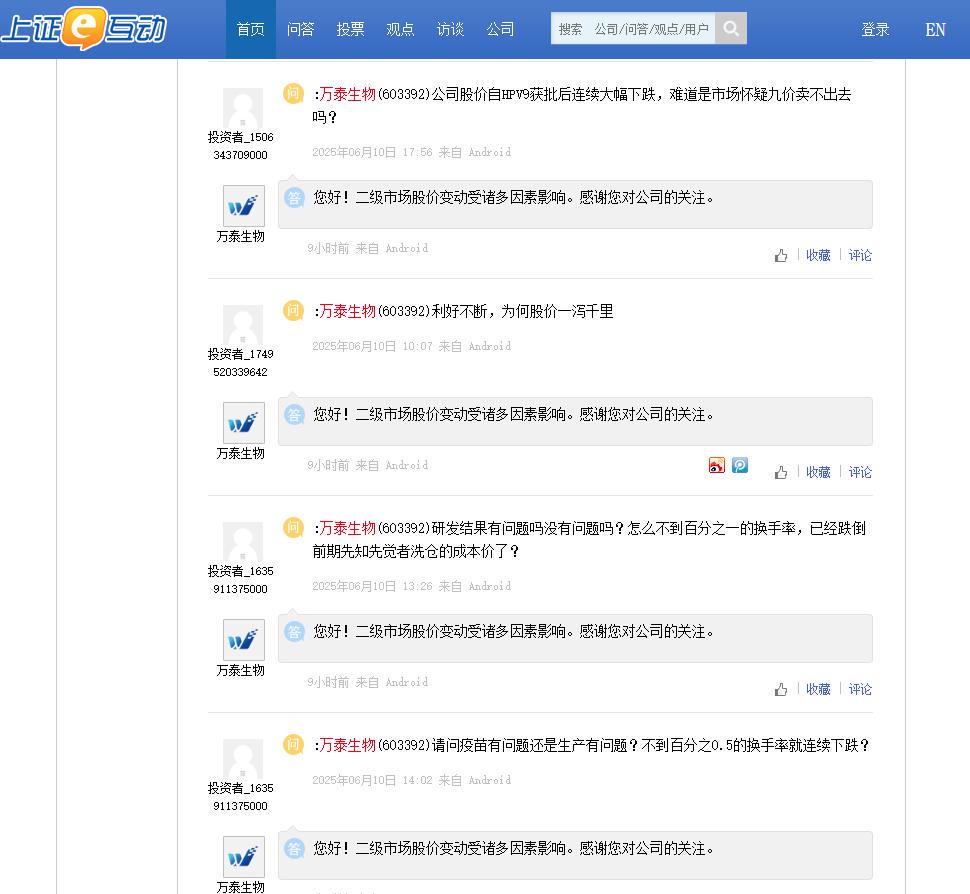970x894 pixels.
Task: Like the first answer with thumbs-up
Action: click(x=781, y=256)
